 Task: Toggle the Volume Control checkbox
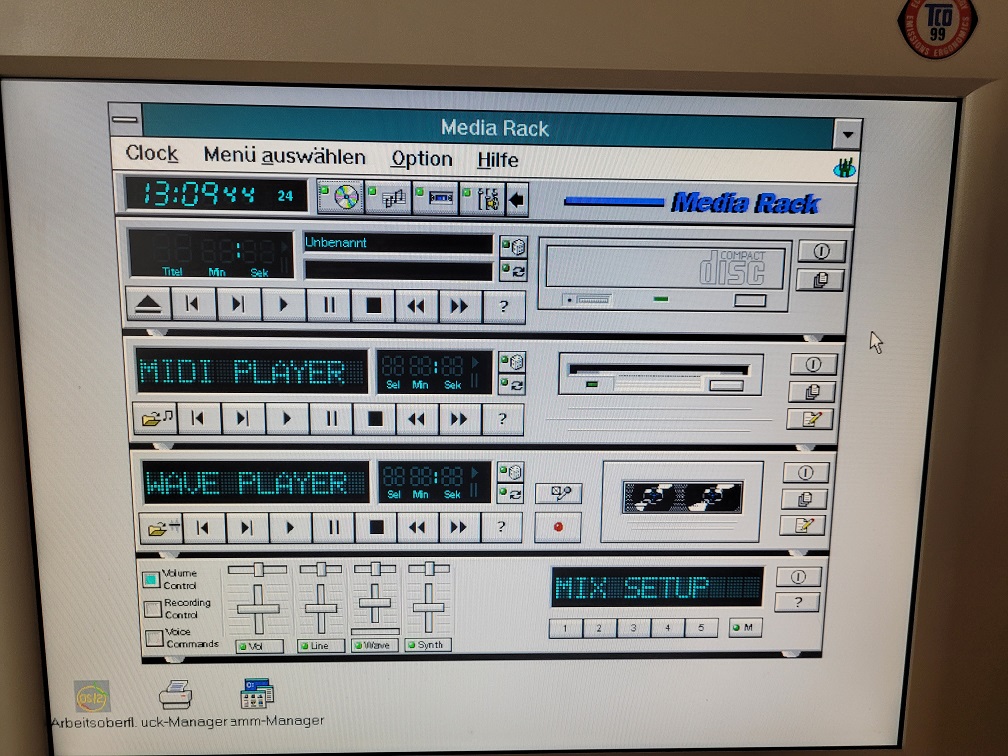[x=151, y=580]
